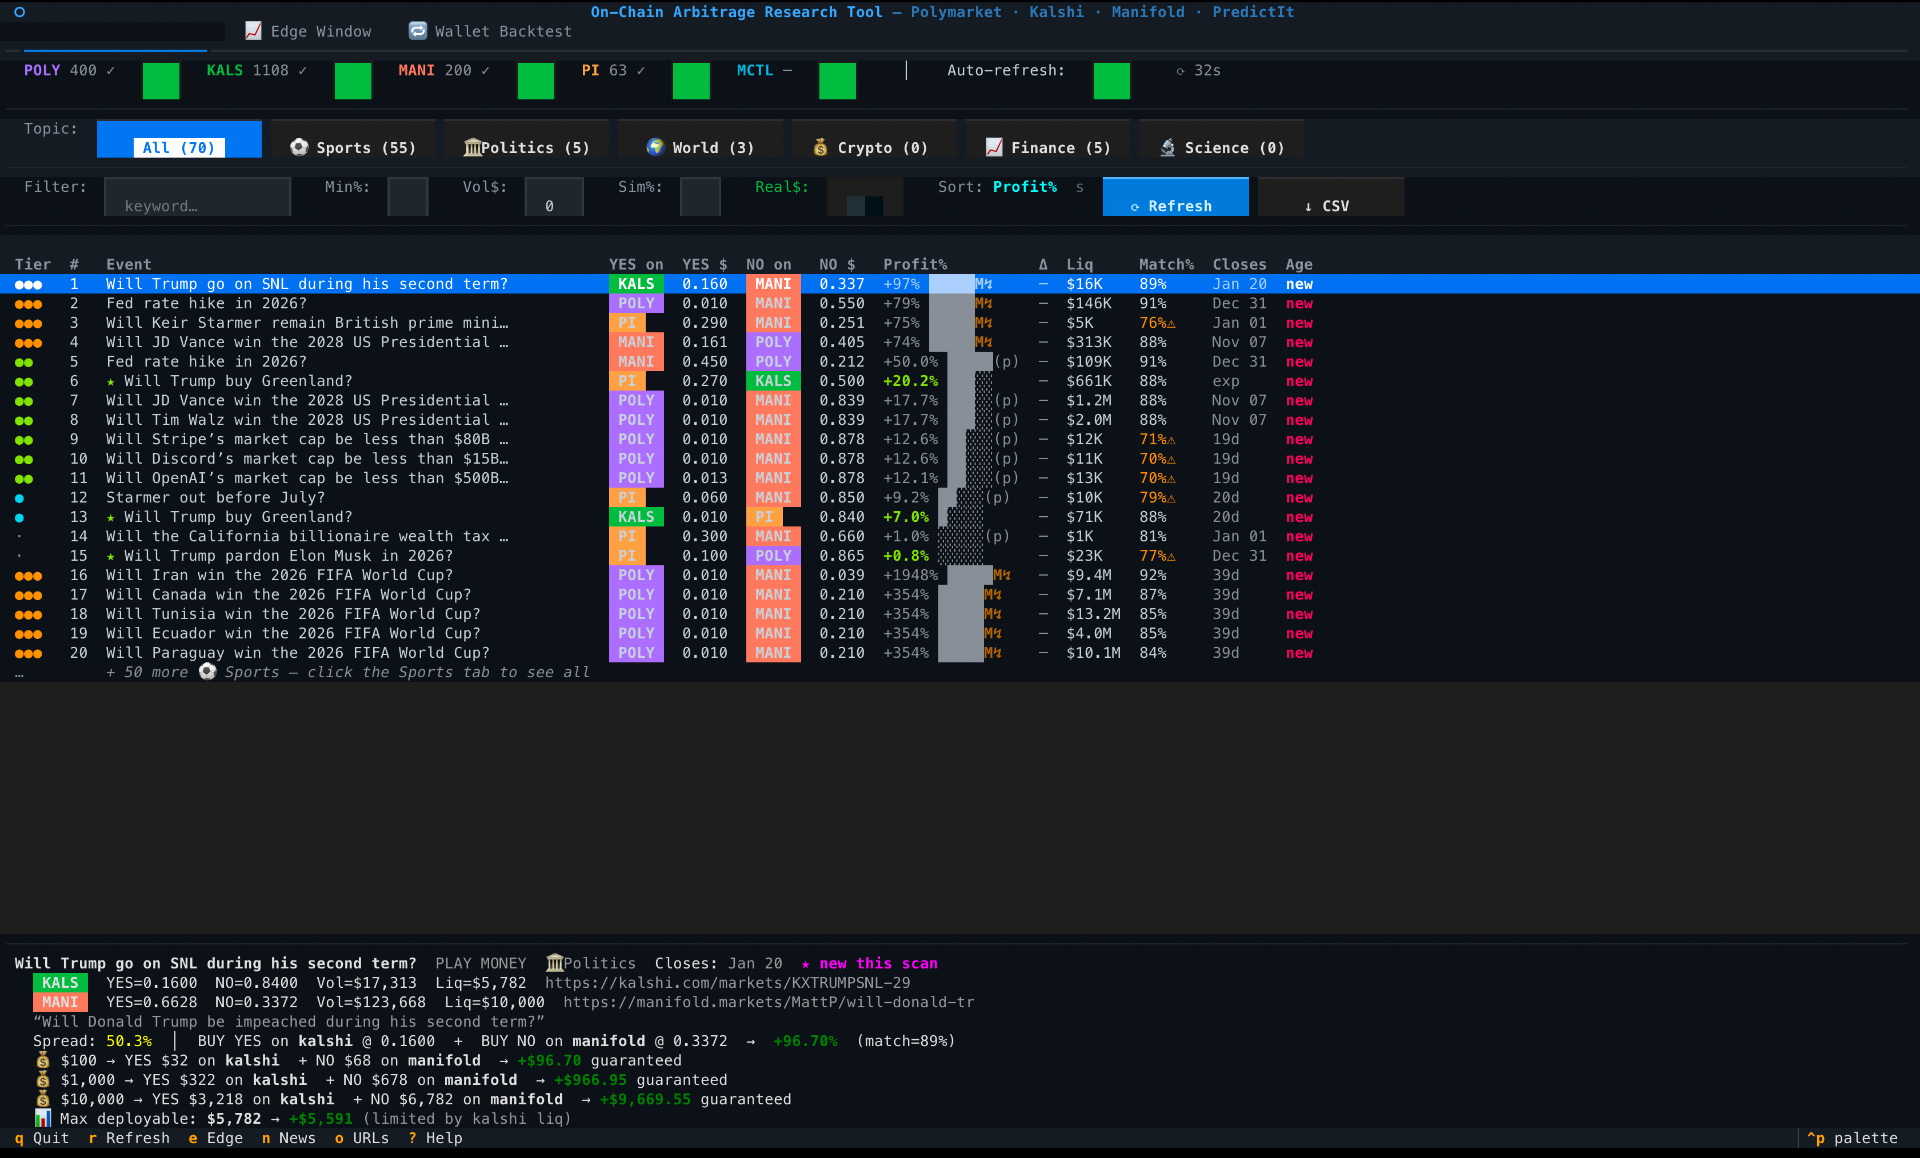Click the building icon in detail panel Politics label
This screenshot has width=1920, height=1158.
point(555,963)
